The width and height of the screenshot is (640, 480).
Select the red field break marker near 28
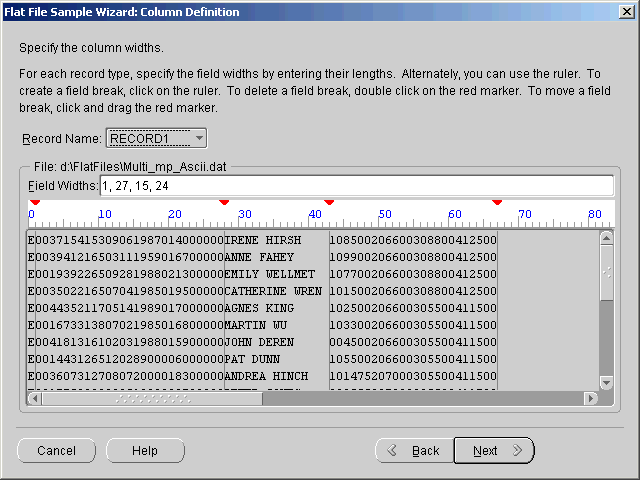(x=224, y=202)
